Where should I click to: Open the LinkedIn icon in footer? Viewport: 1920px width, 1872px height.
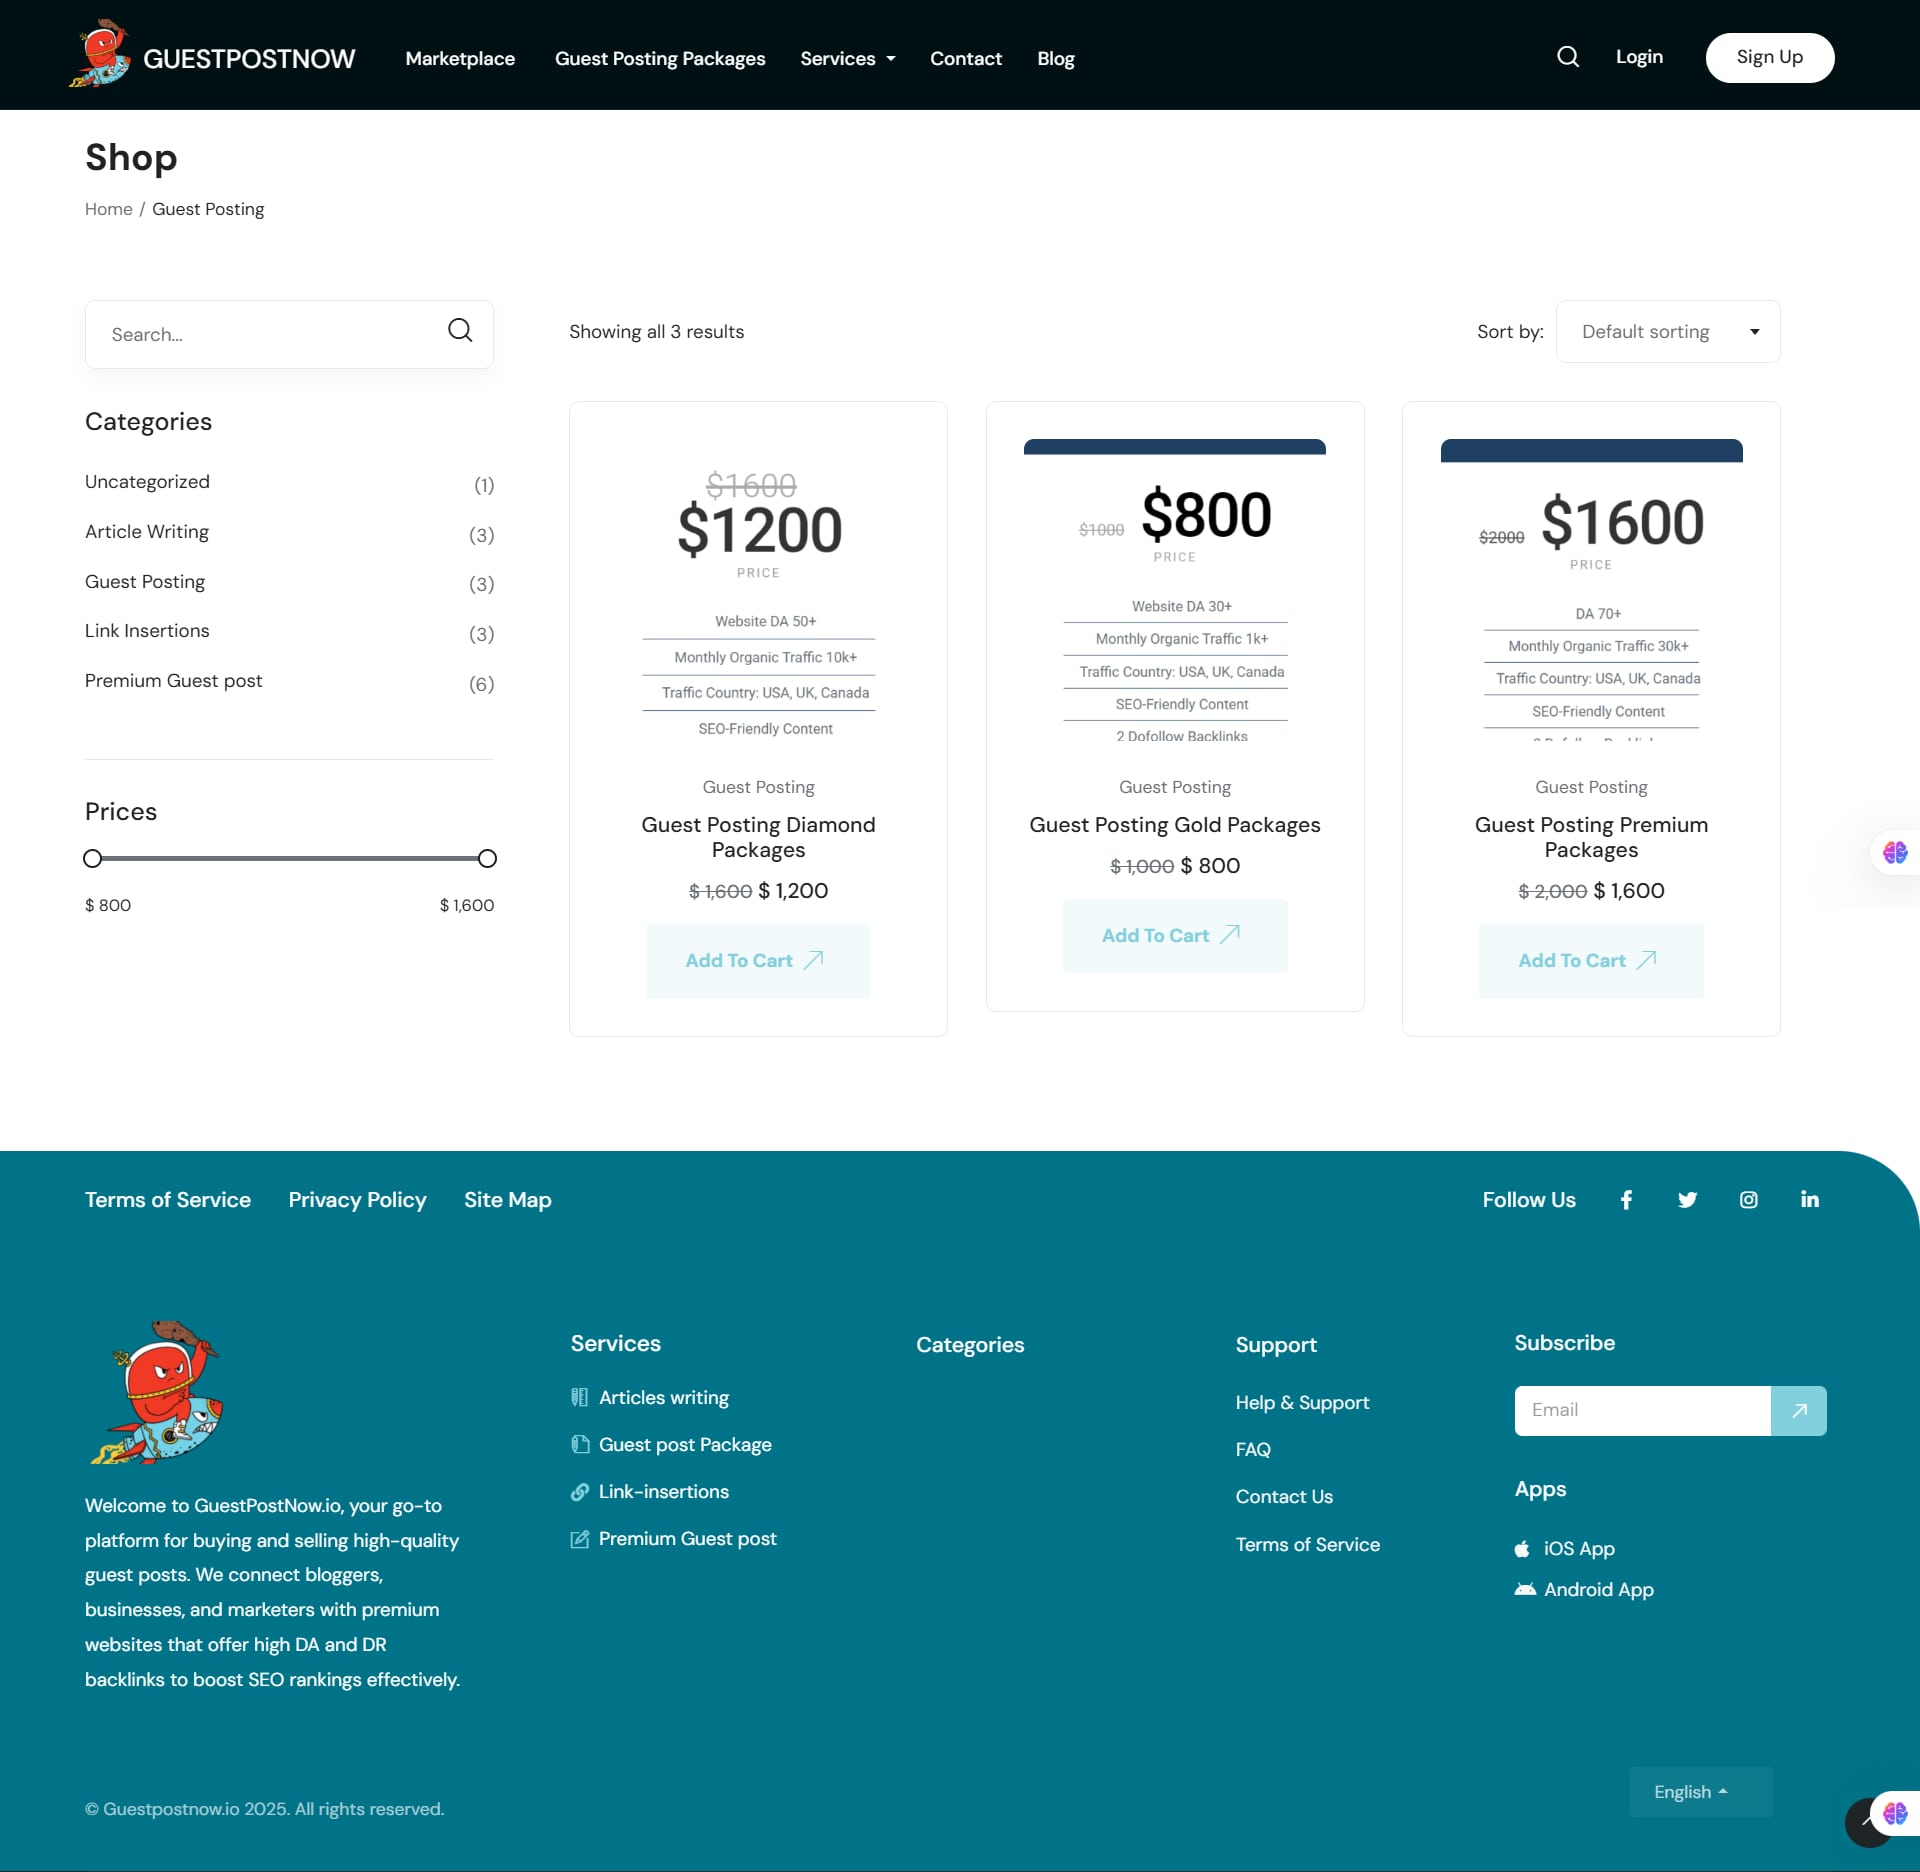[x=1809, y=1199]
